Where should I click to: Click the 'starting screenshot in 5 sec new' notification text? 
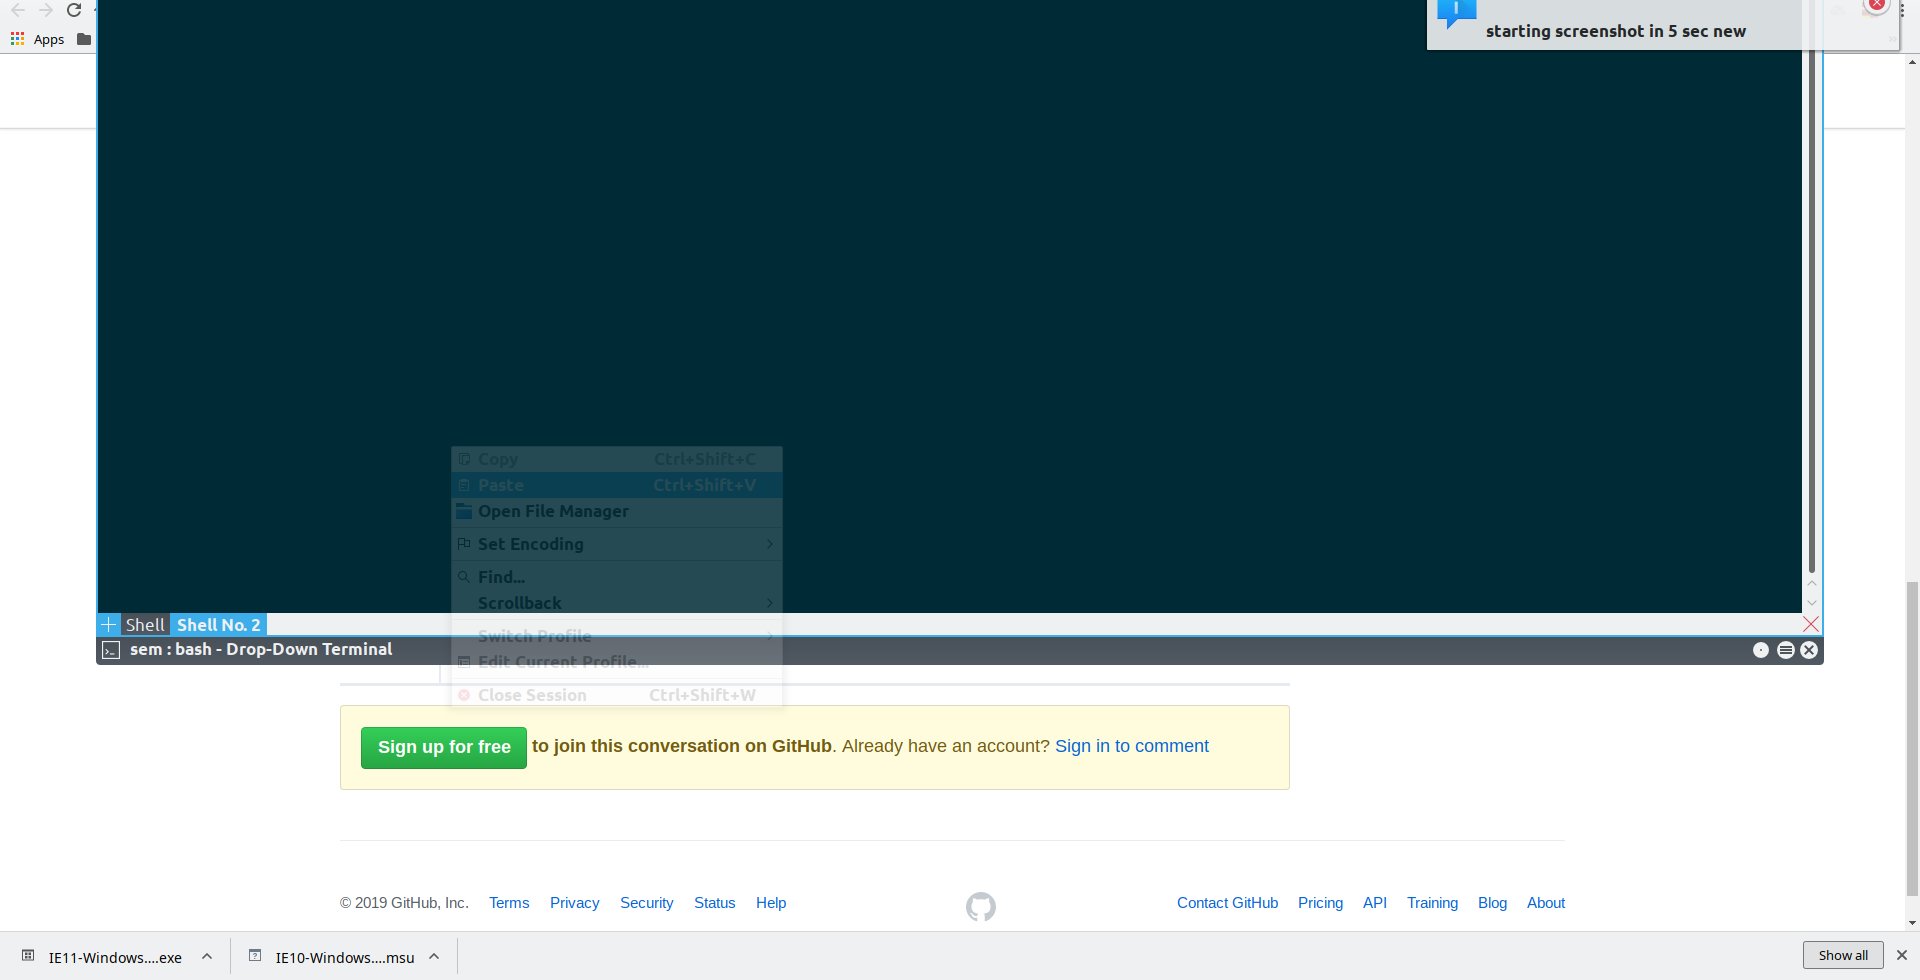pos(1616,31)
